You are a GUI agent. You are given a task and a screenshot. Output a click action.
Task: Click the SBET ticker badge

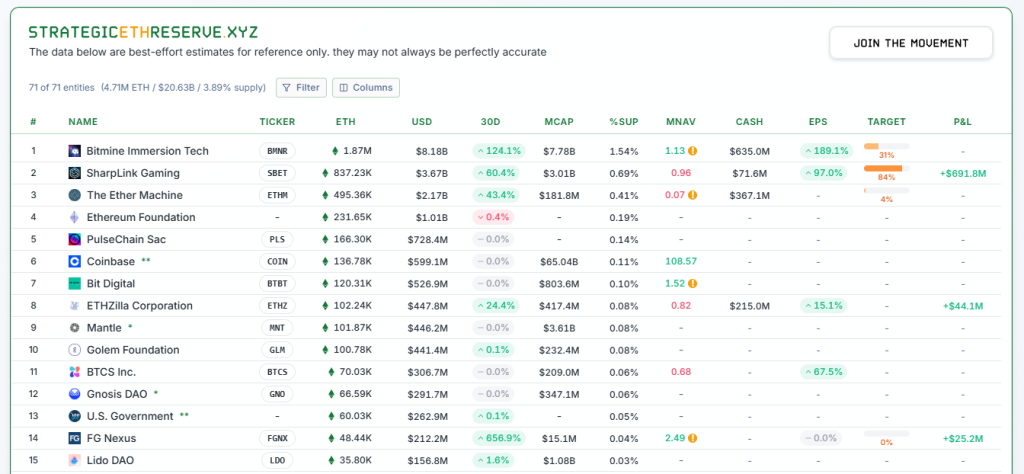(x=277, y=173)
